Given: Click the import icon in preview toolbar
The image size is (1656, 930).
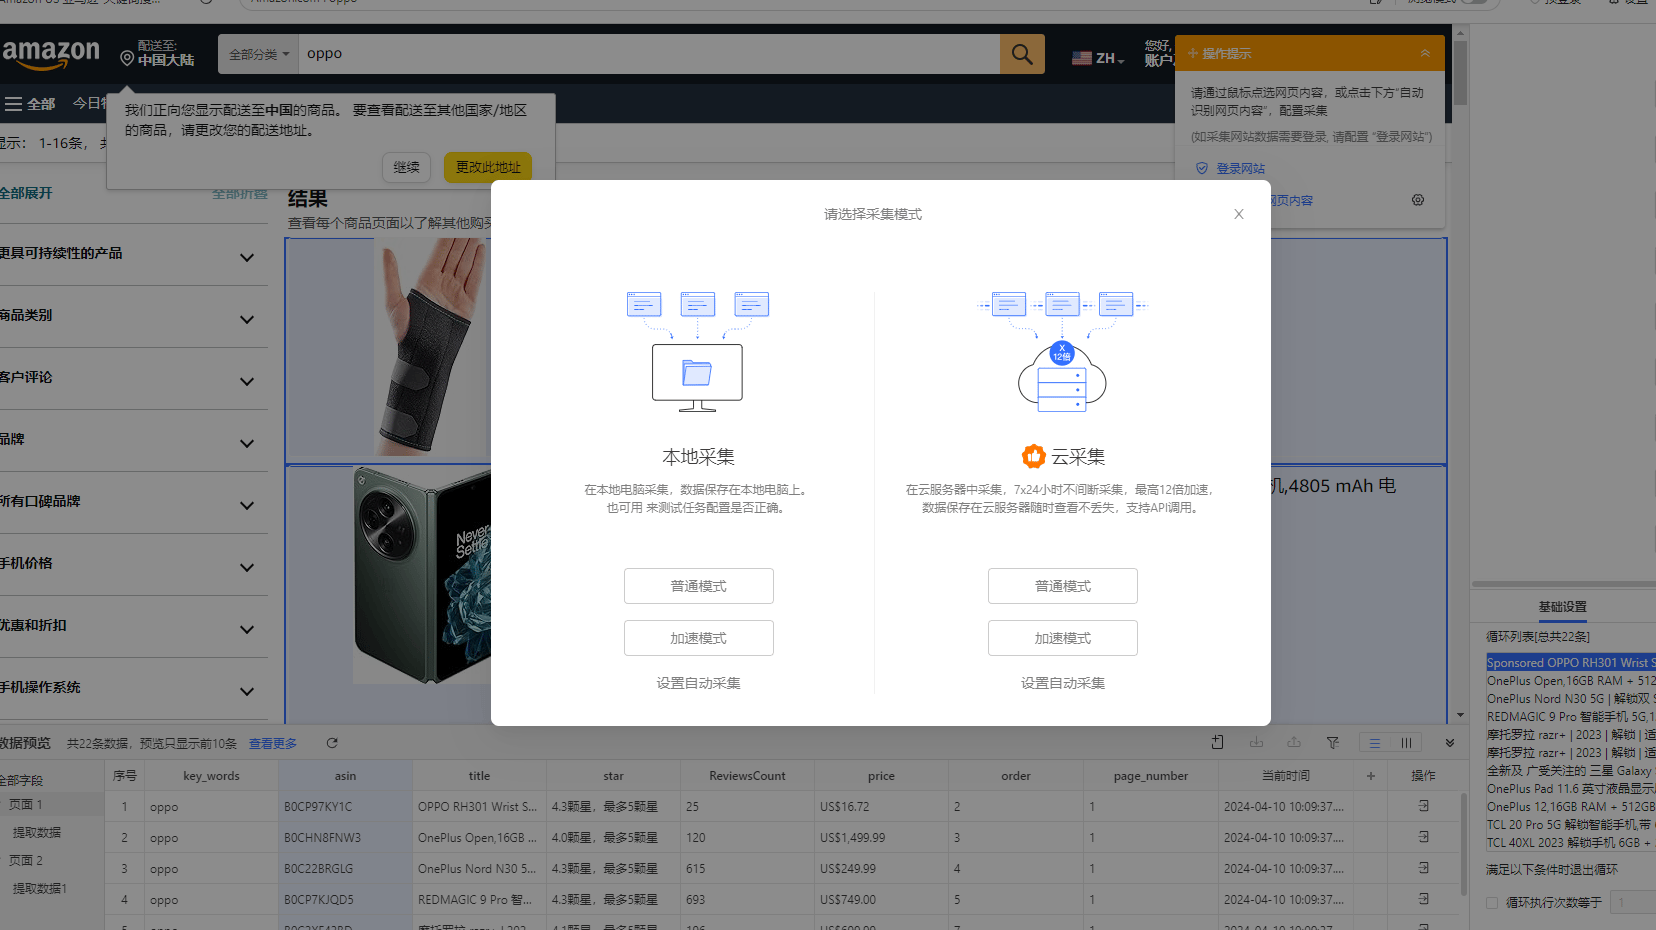Looking at the screenshot, I should tap(1256, 742).
